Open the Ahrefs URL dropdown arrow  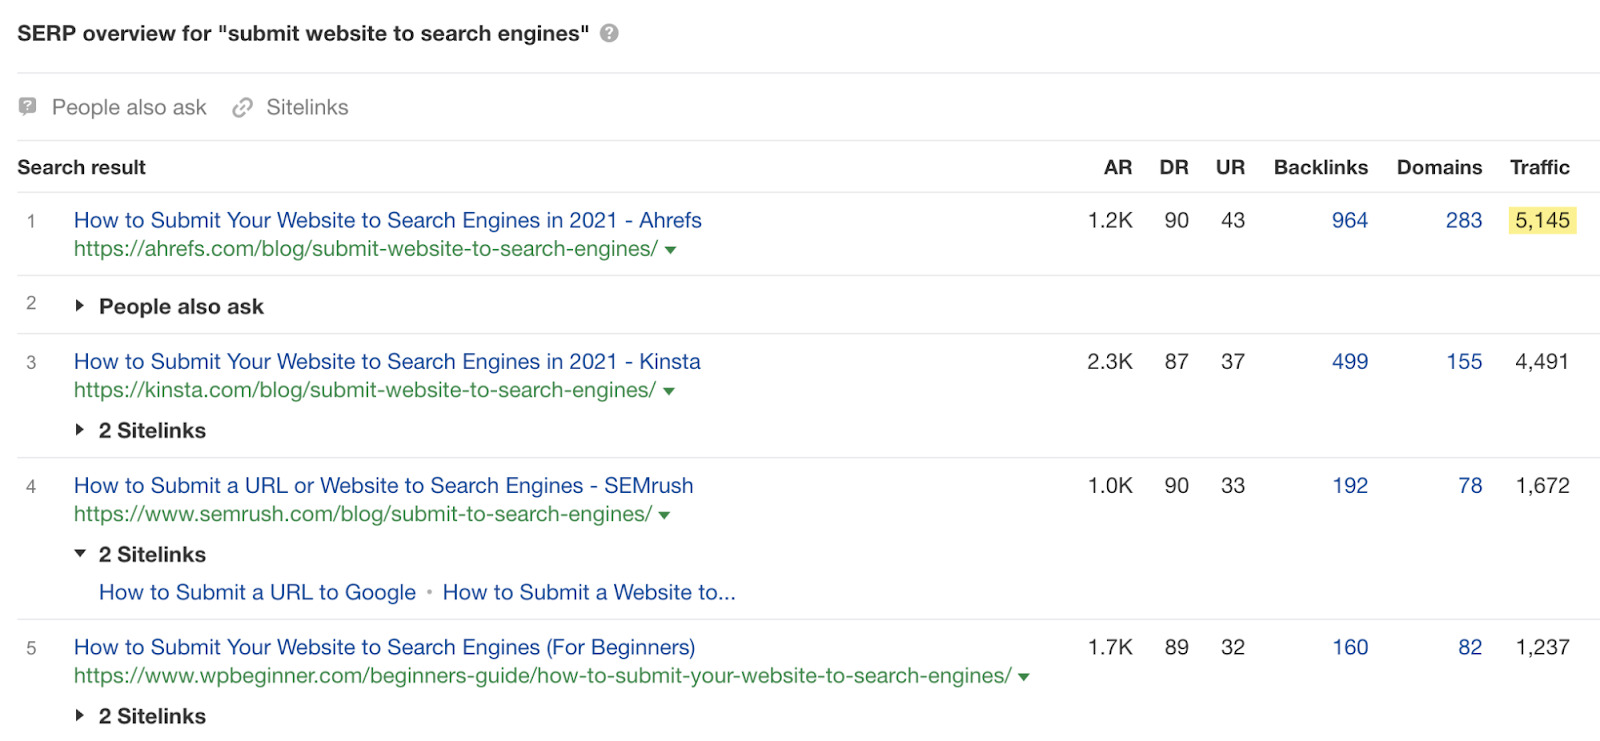671,250
